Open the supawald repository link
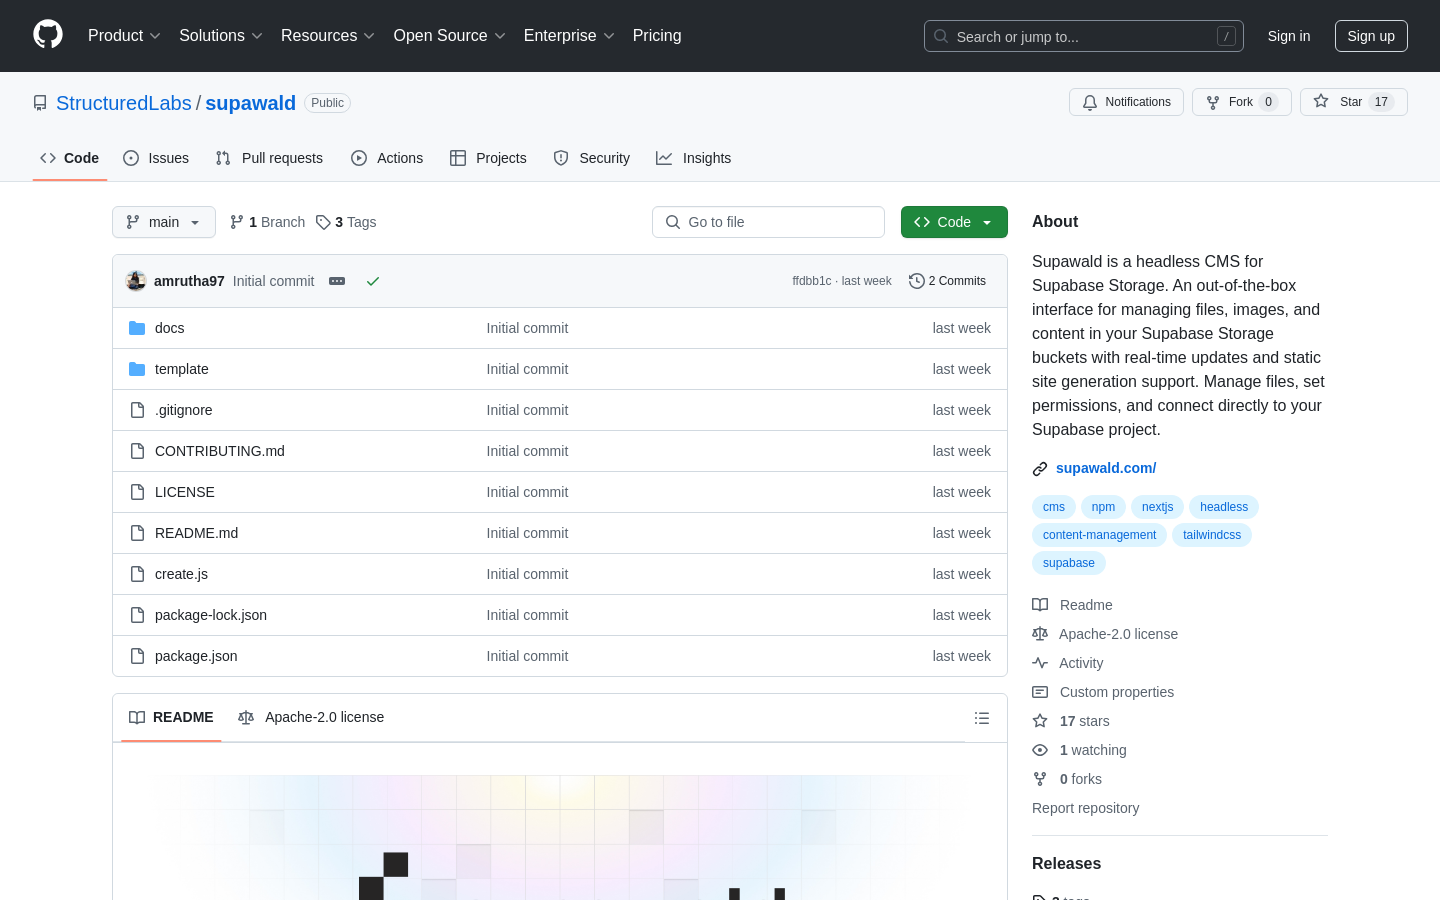 point(251,103)
